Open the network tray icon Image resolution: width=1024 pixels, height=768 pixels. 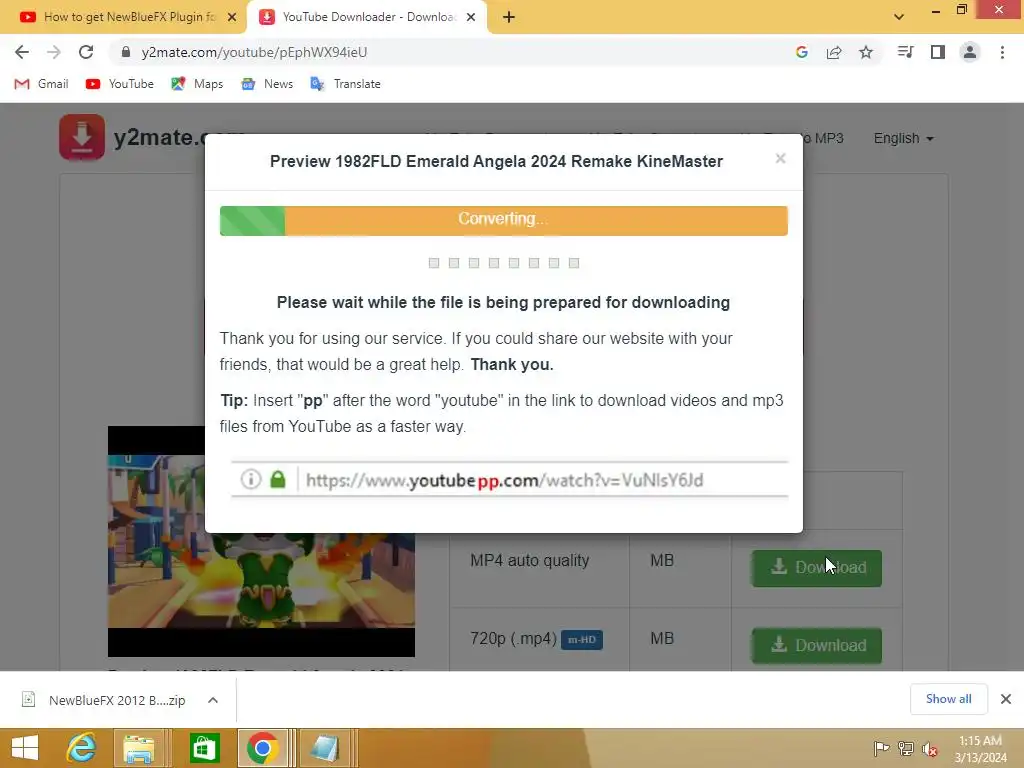(906, 748)
